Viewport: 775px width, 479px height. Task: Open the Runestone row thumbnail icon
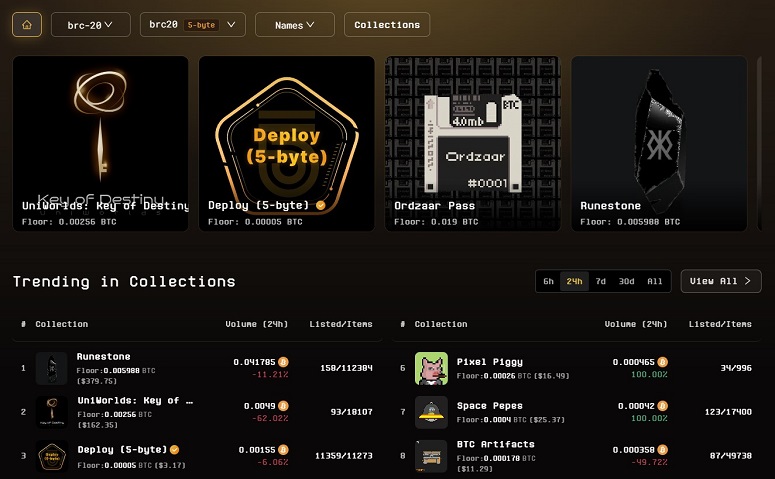[x=51, y=368]
